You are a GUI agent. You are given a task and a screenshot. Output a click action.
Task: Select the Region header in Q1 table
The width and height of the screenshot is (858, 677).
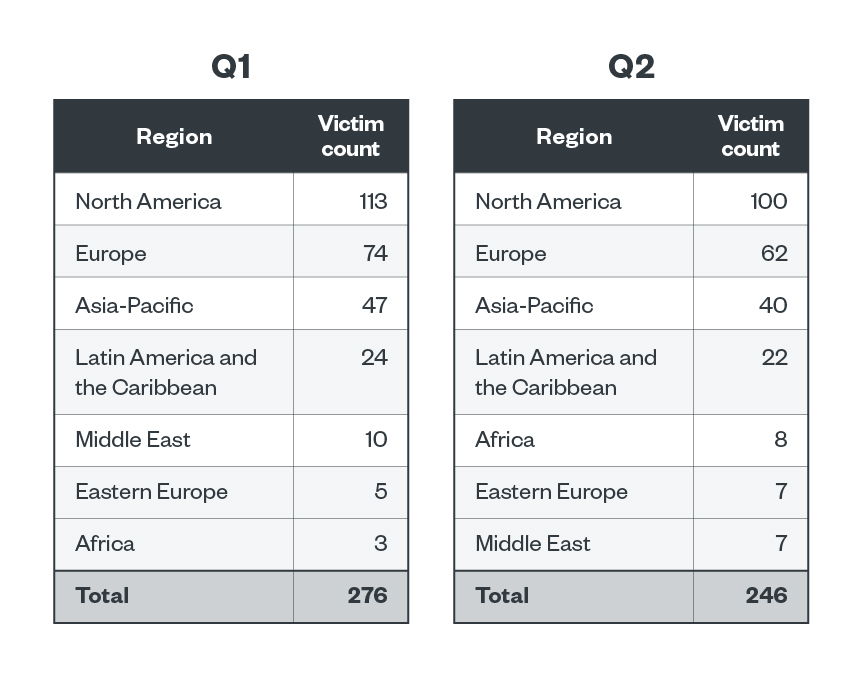coord(174,137)
